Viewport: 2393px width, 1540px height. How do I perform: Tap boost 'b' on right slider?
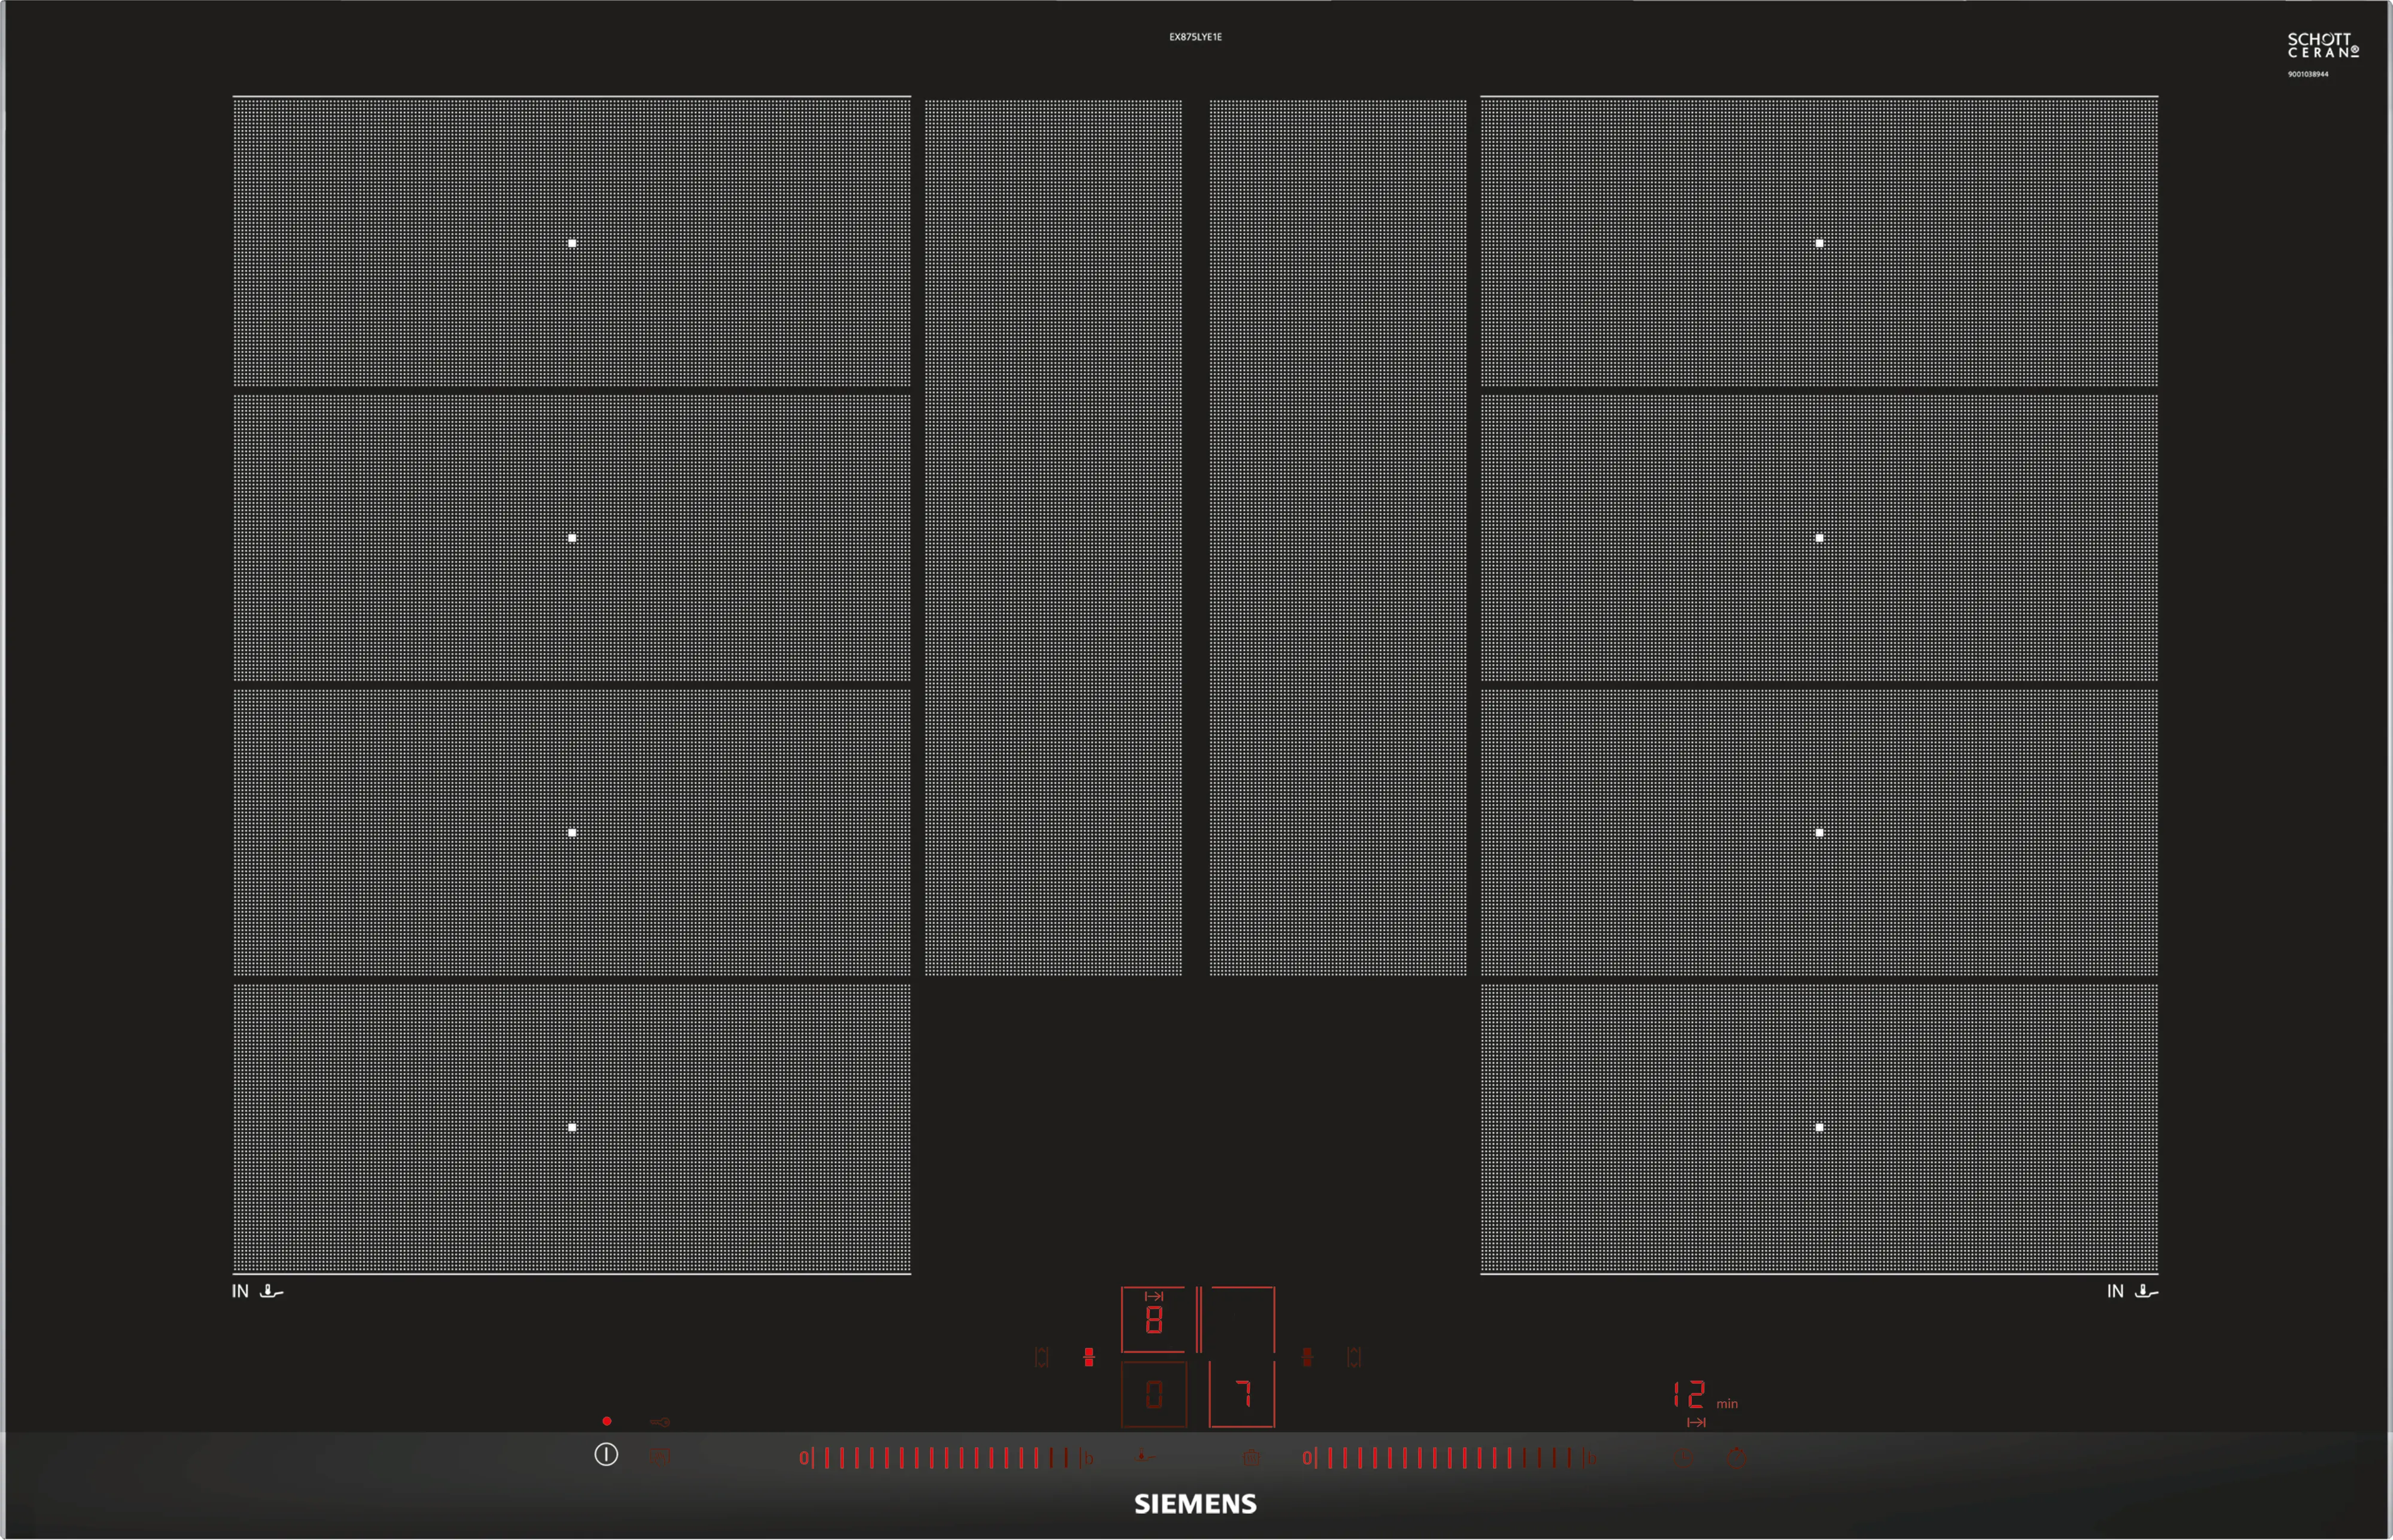[1591, 1458]
